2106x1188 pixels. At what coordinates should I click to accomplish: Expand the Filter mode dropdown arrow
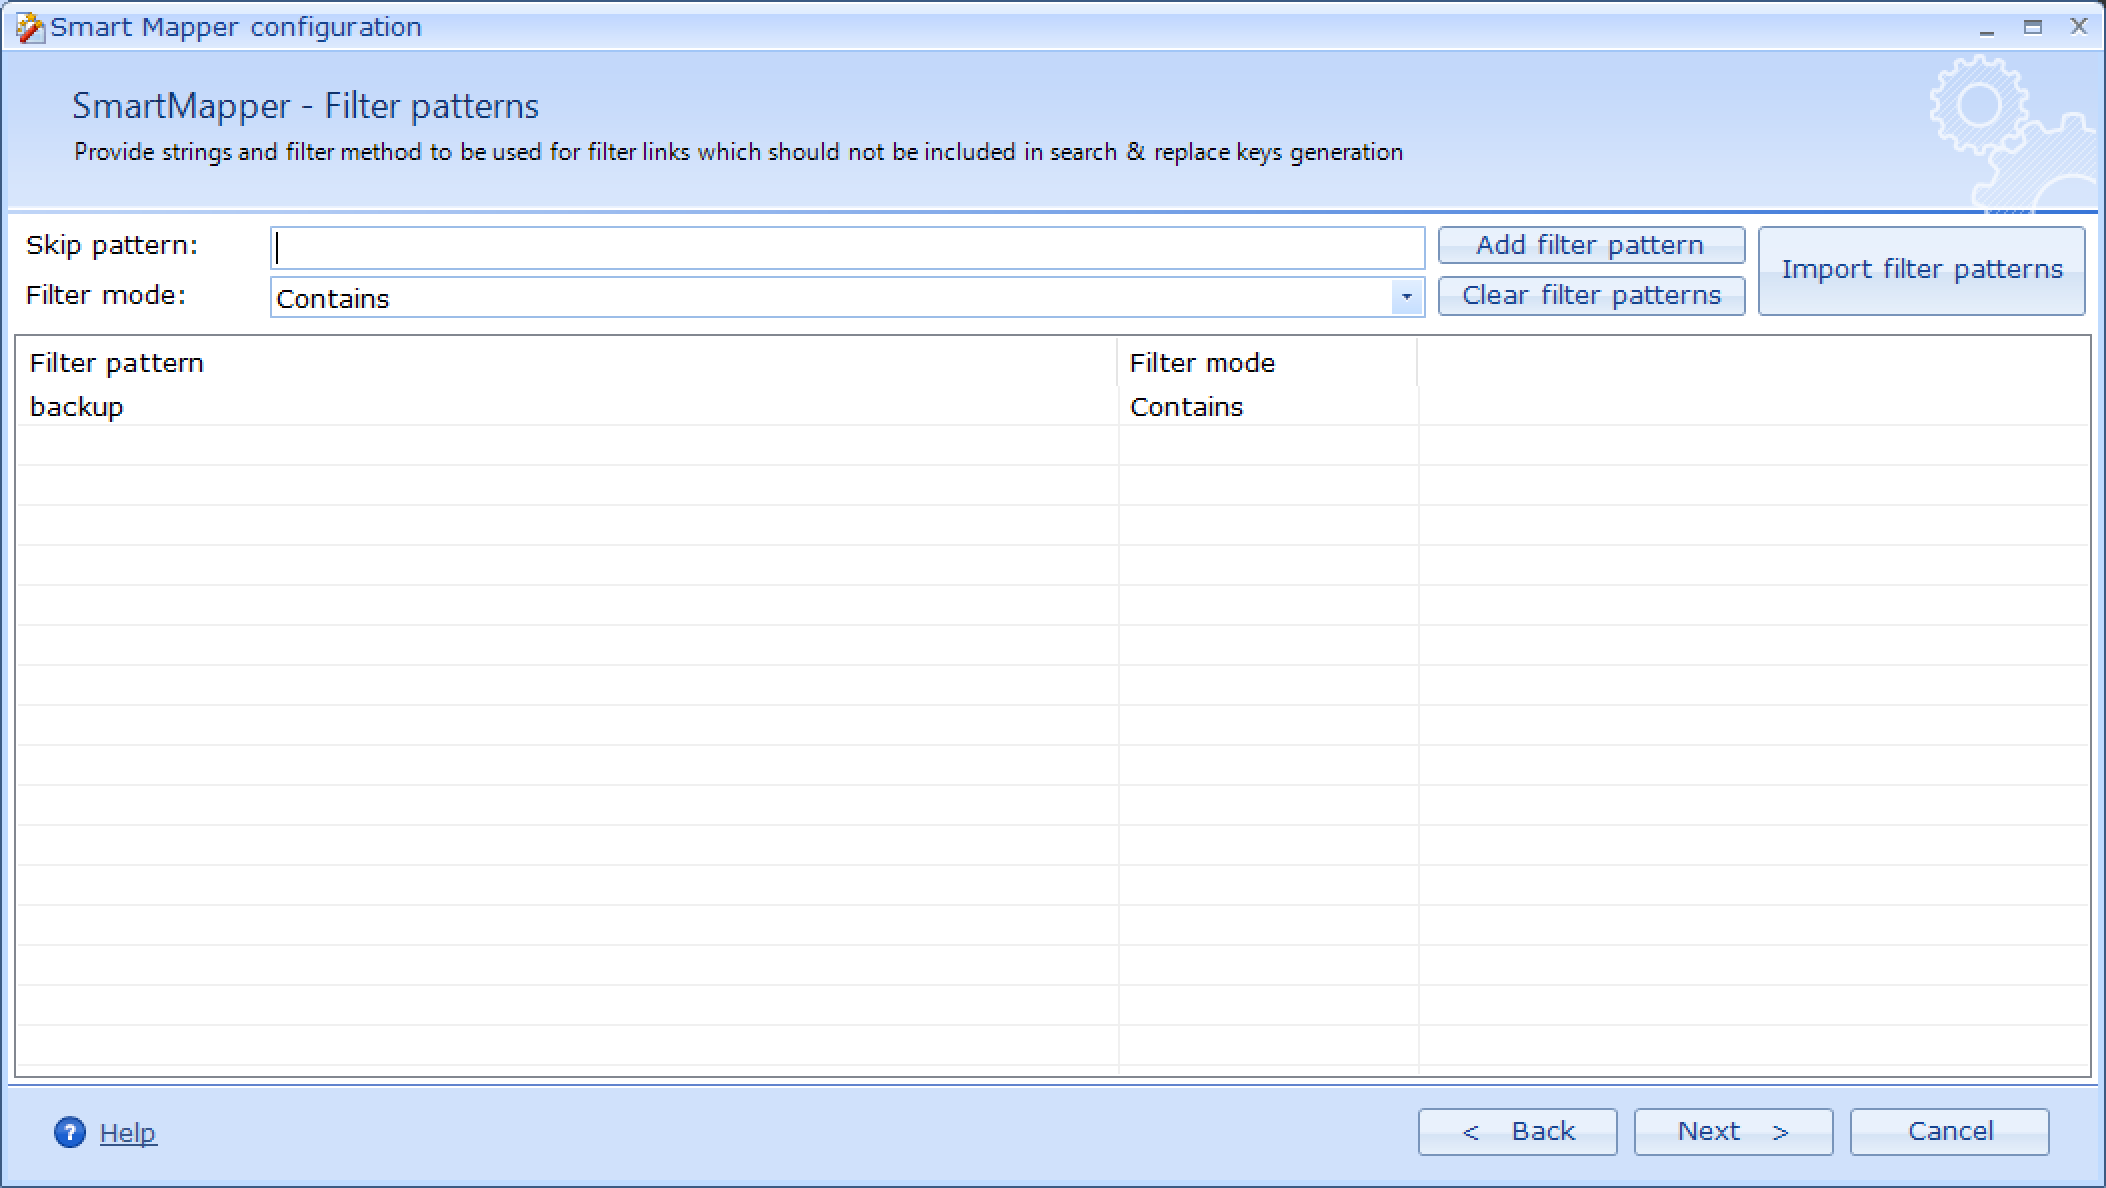click(1406, 297)
